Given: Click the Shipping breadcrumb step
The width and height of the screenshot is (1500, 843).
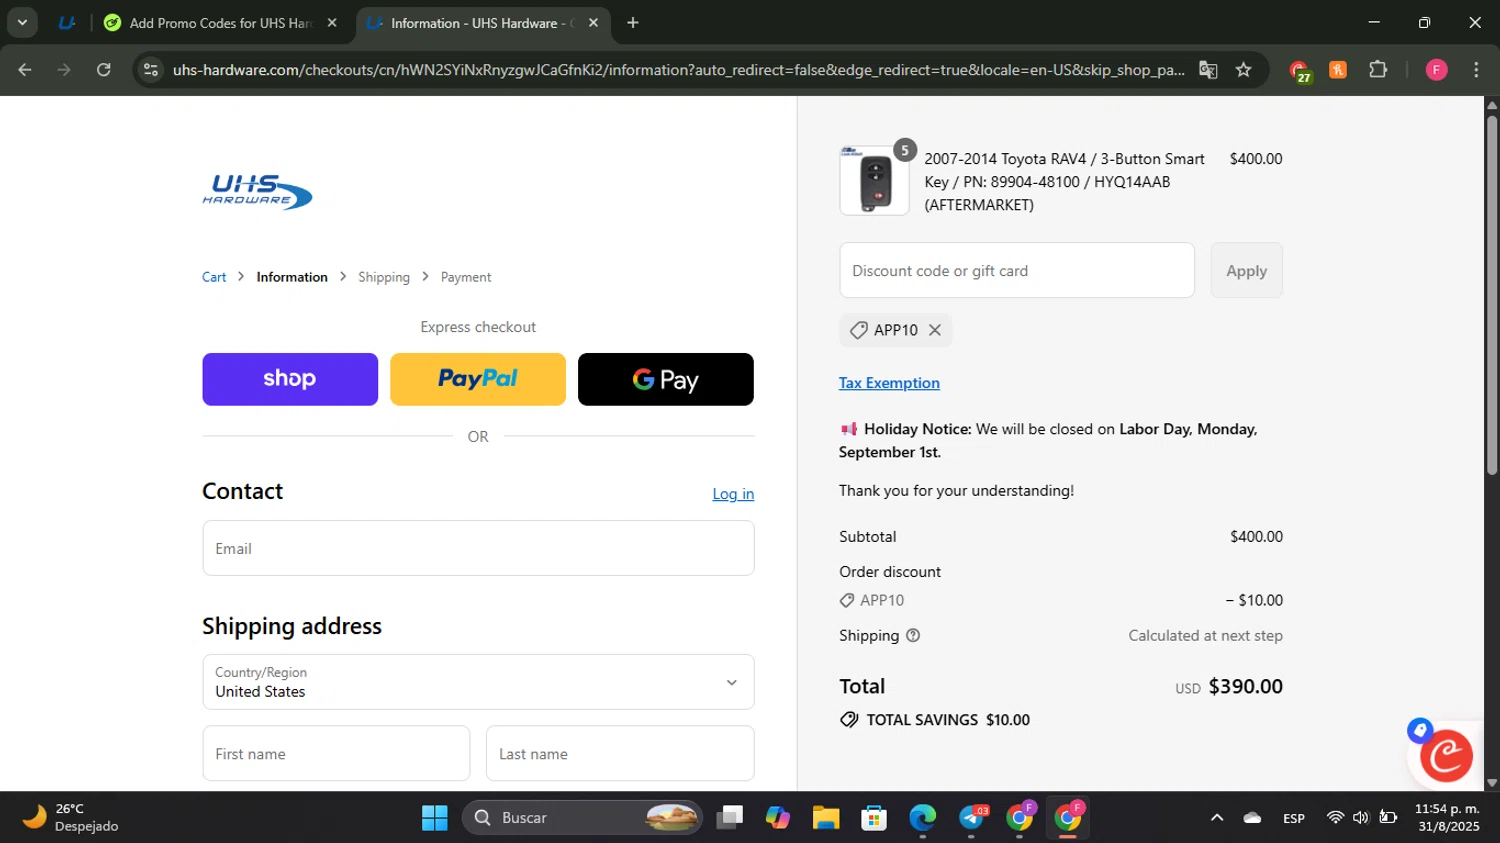Looking at the screenshot, I should pos(384,277).
